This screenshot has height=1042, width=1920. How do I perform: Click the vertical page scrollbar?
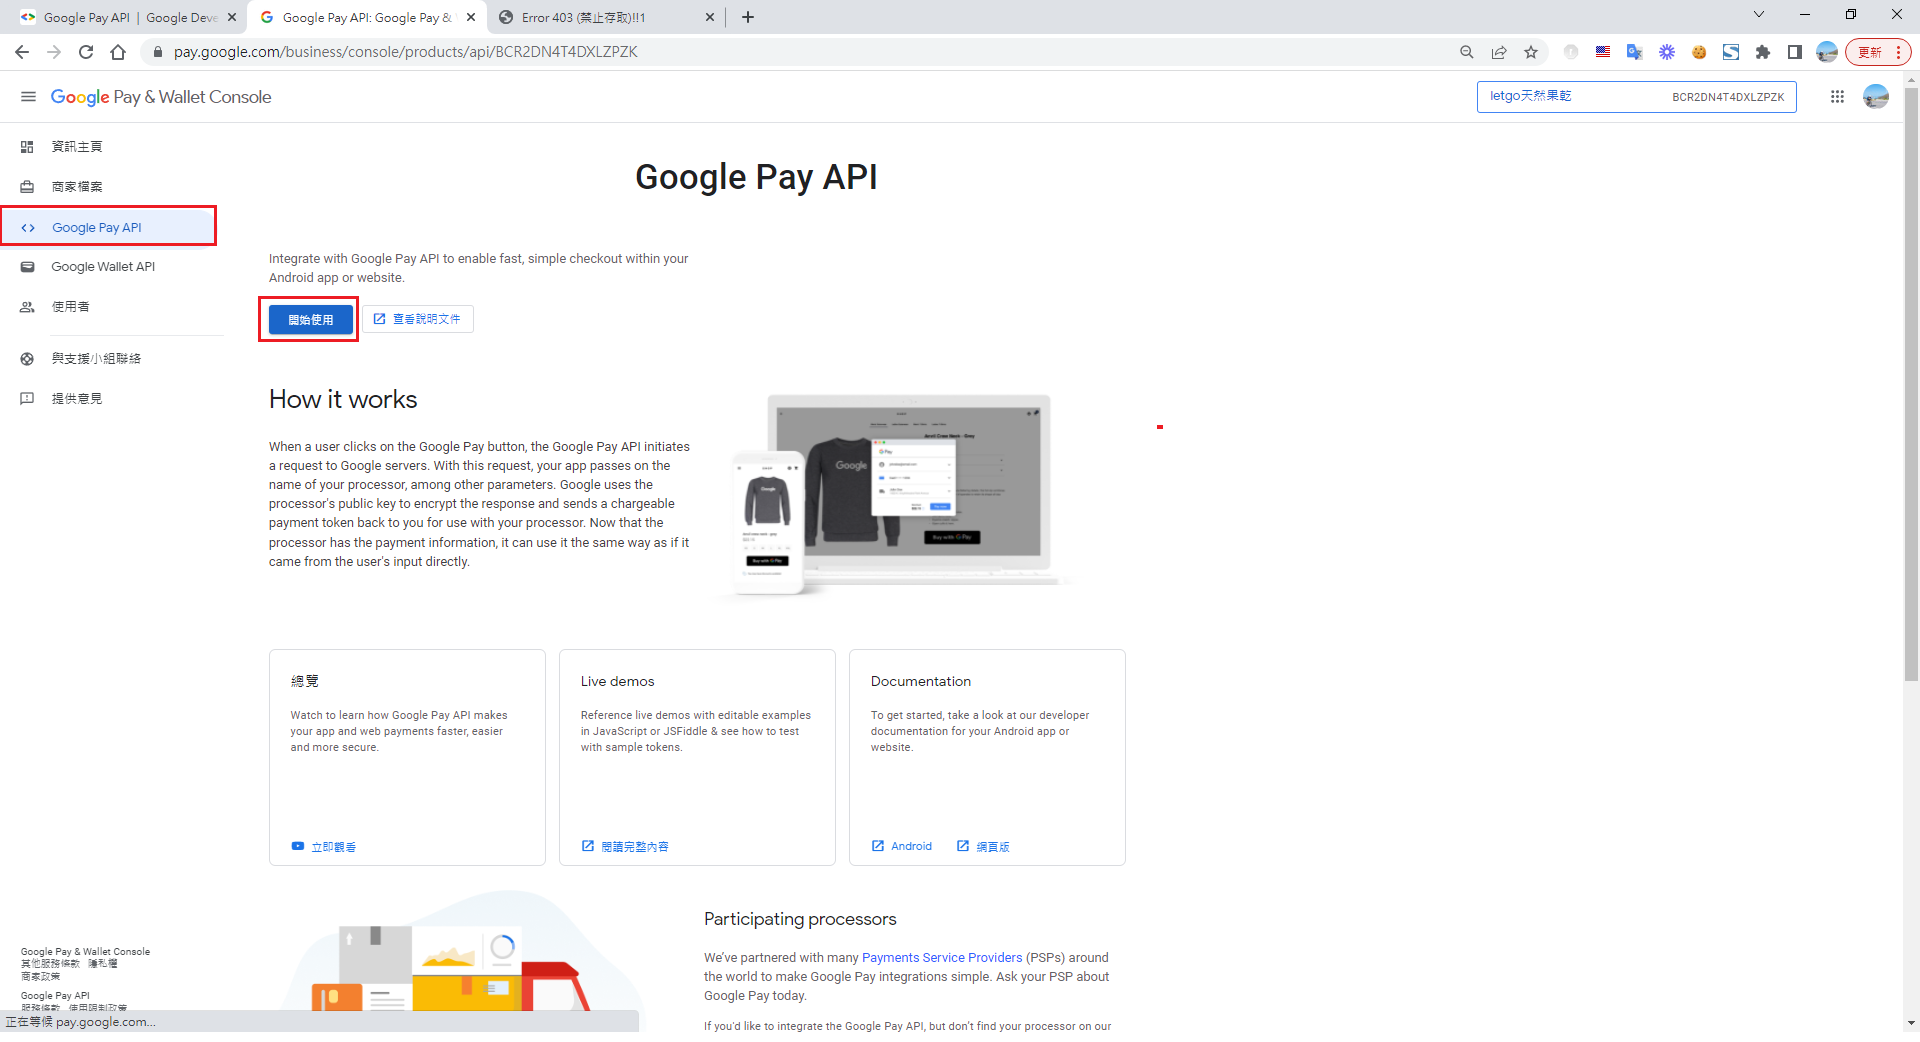click(1911, 400)
